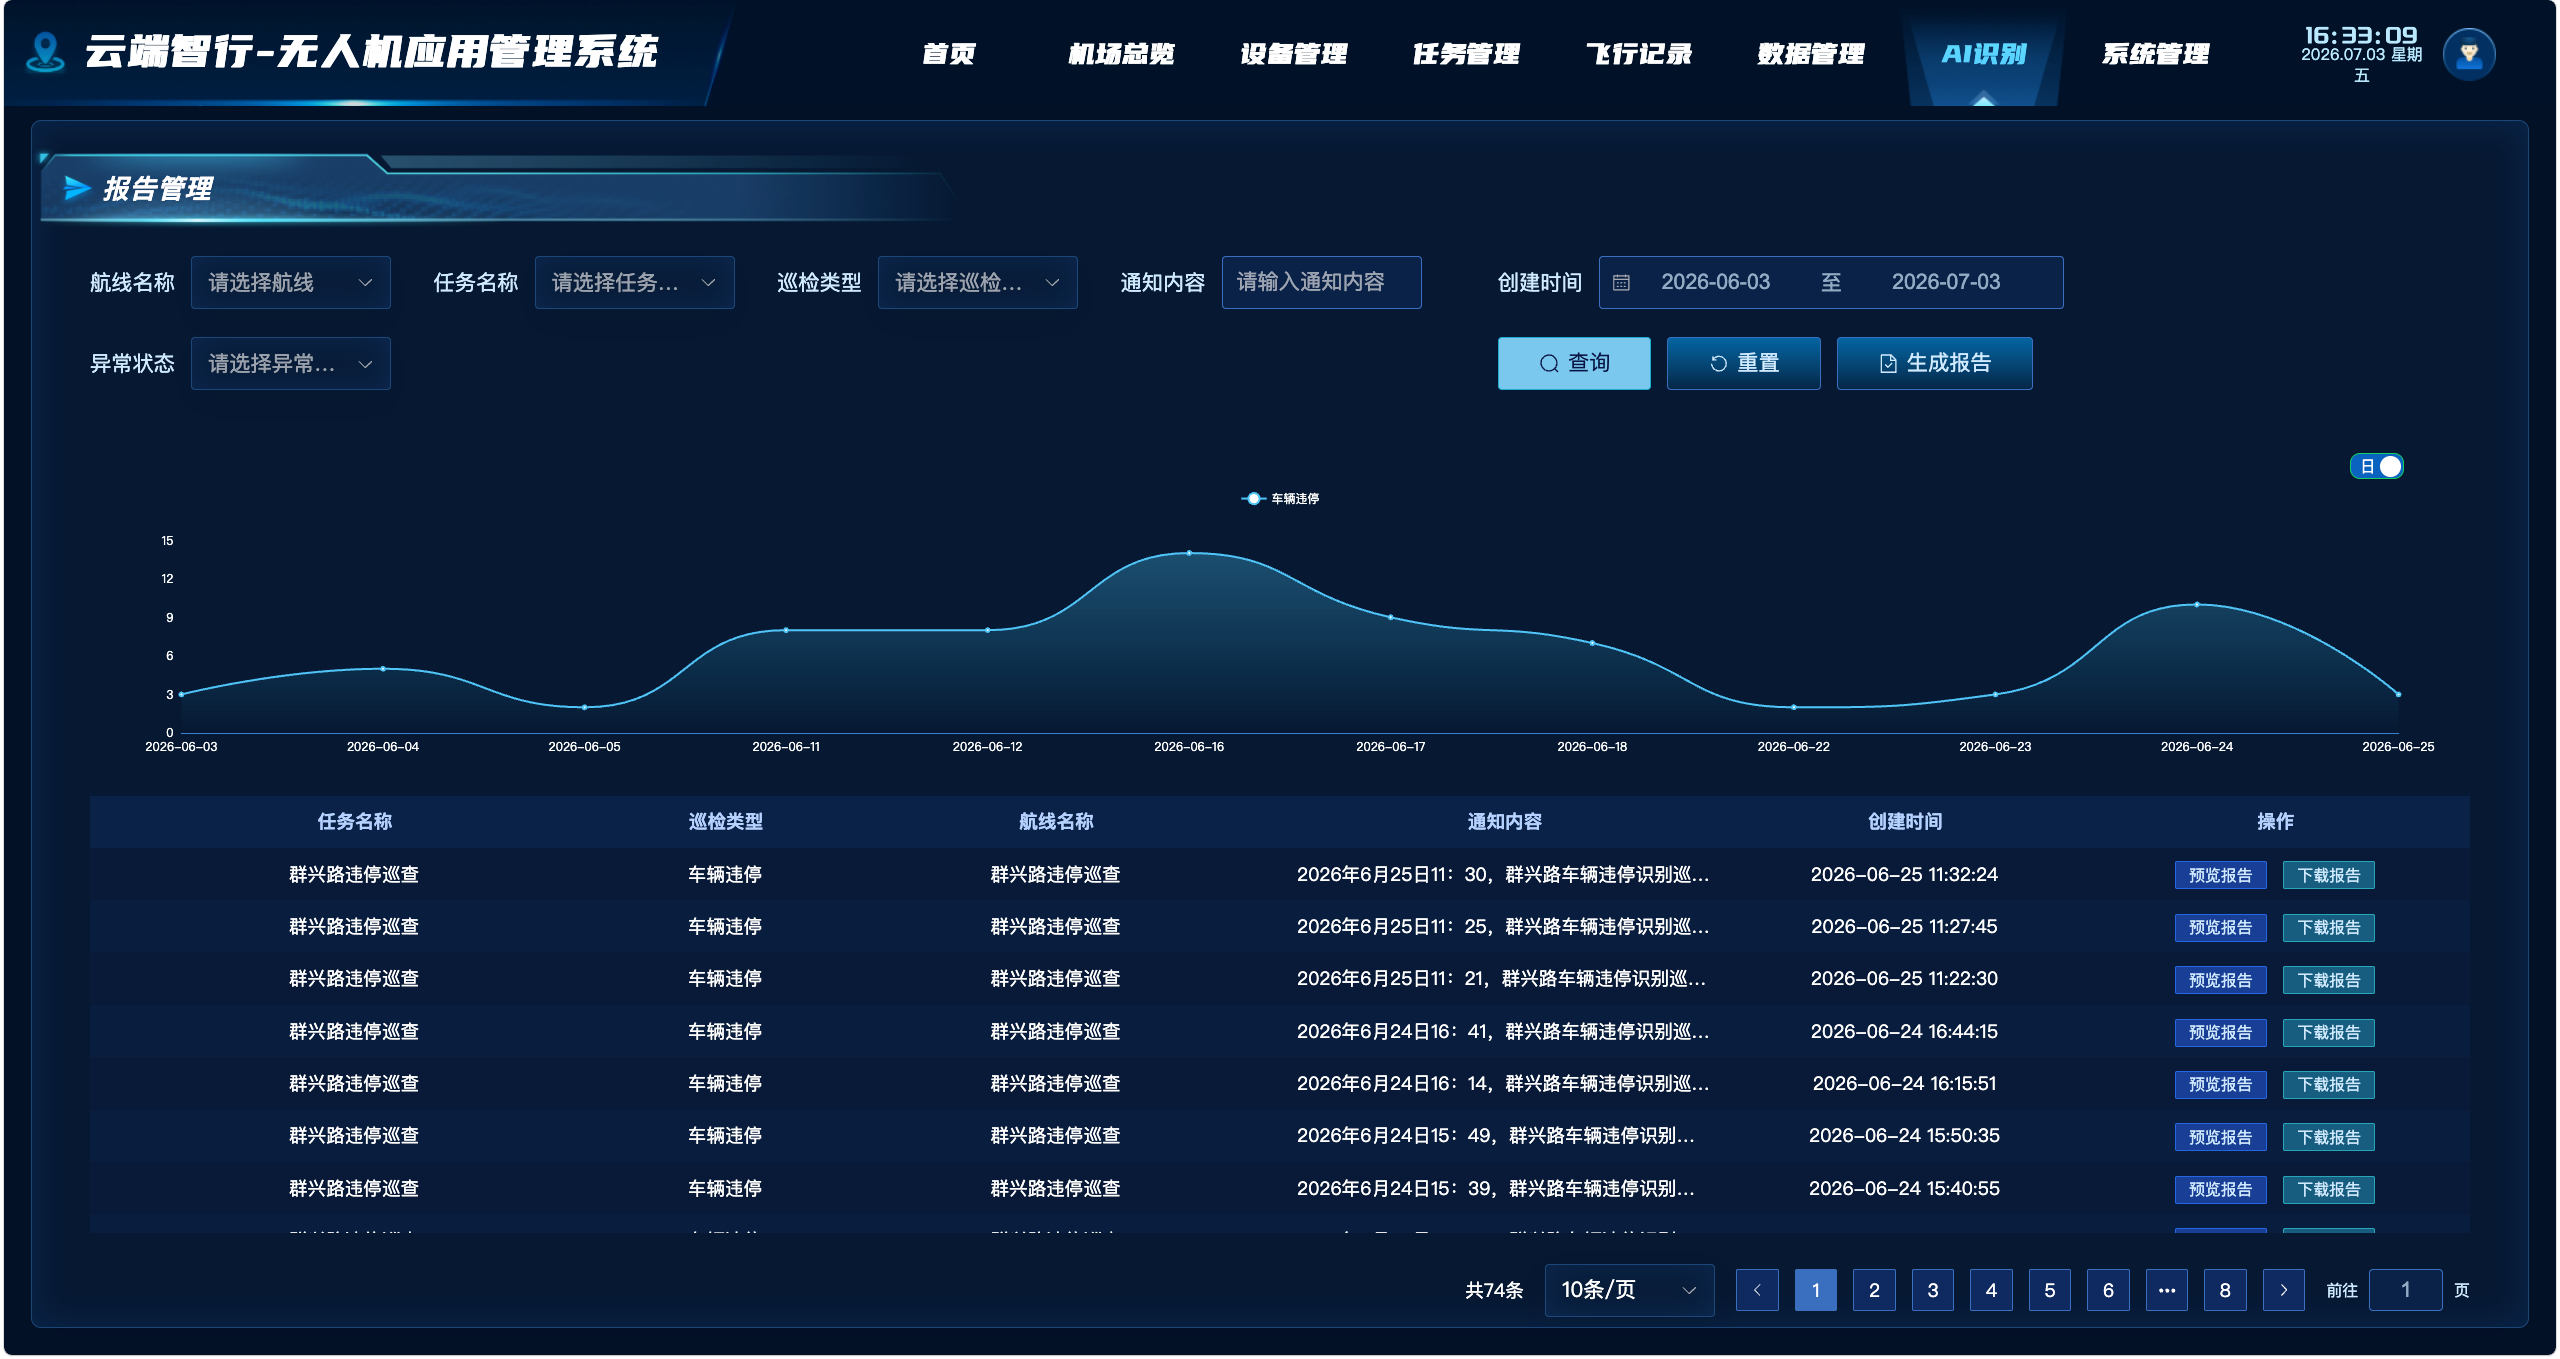The height and width of the screenshot is (1359, 2560).
Task: Open the 数据管理 menu
Action: 1811,54
